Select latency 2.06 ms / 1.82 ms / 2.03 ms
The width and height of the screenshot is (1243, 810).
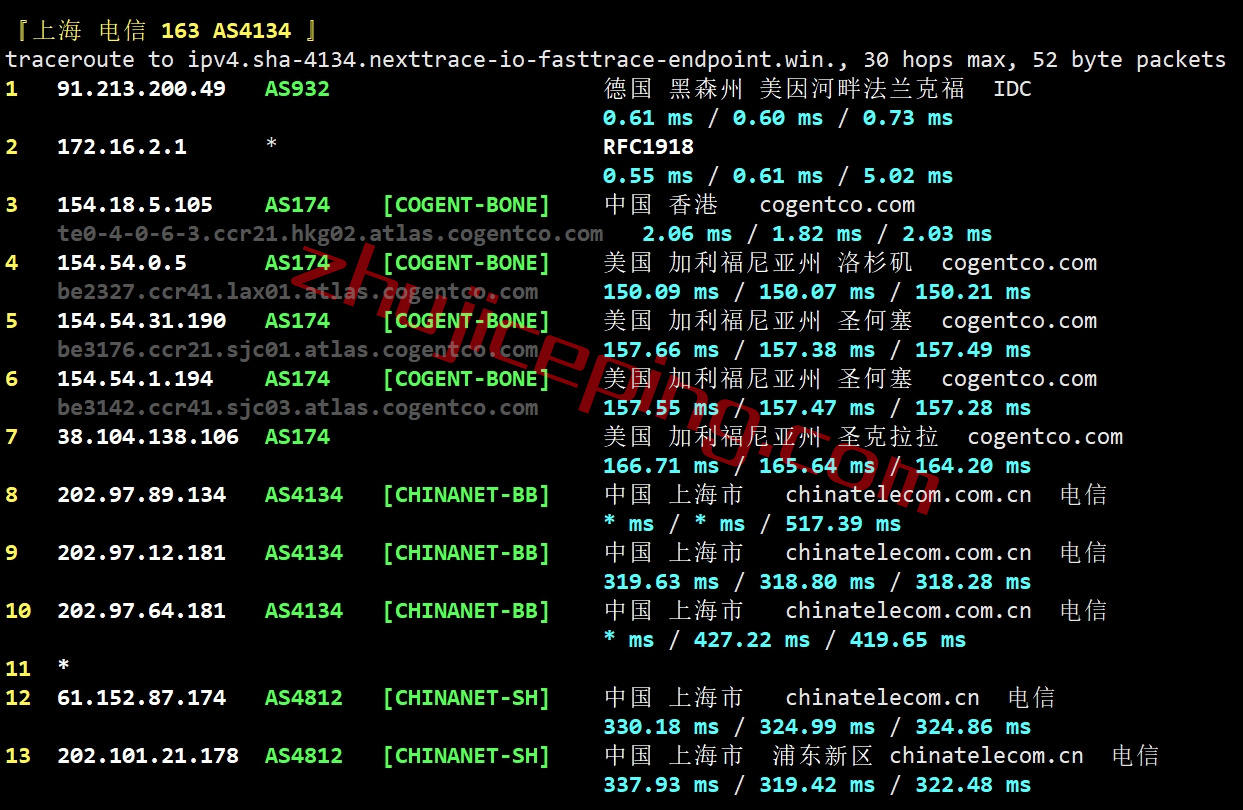click(x=817, y=234)
